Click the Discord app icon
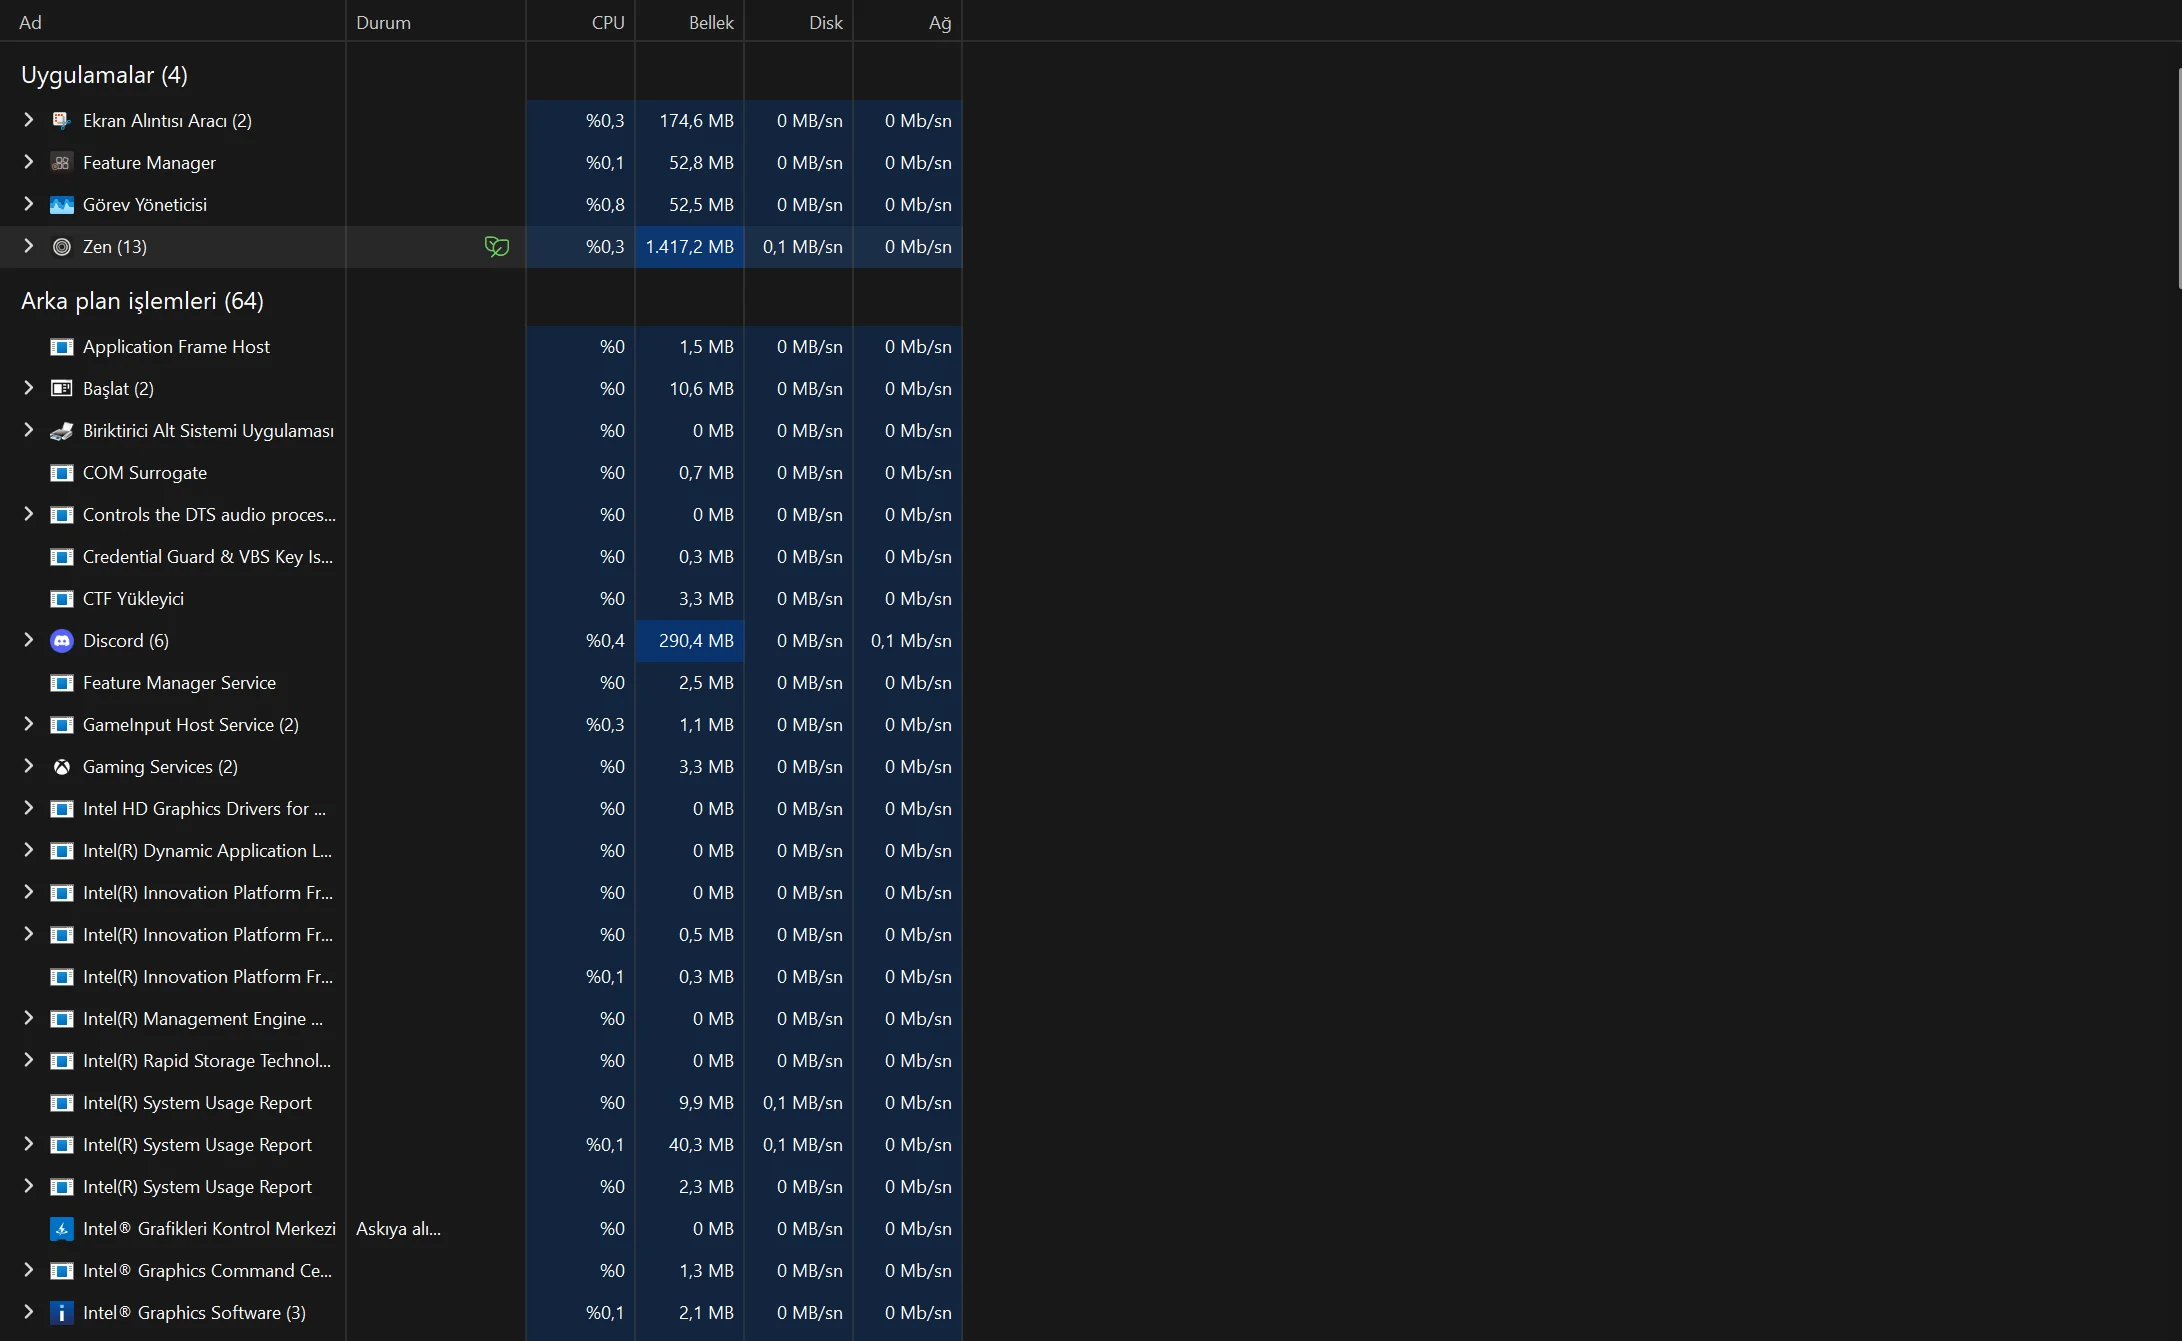This screenshot has height=1341, width=2182. click(x=62, y=641)
